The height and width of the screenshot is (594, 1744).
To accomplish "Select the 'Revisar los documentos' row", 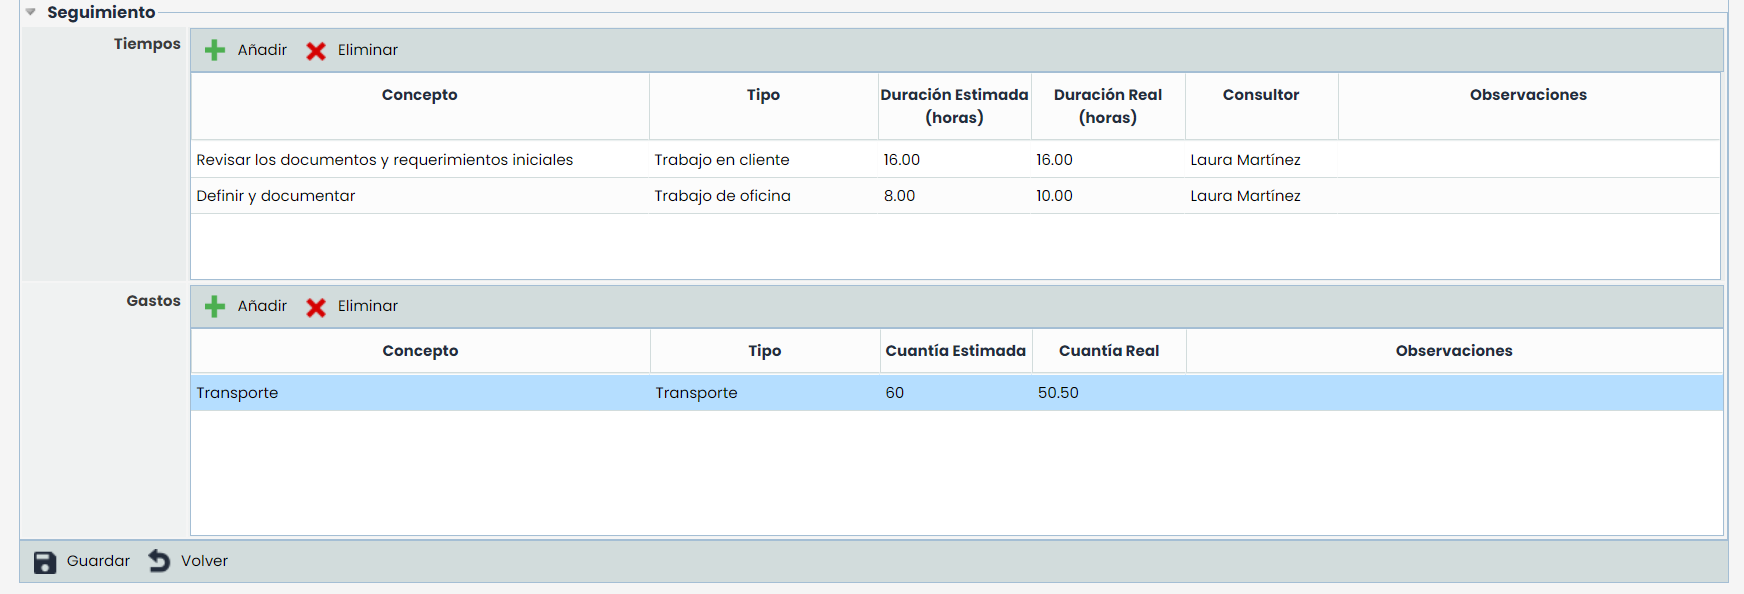I will [x=384, y=160].
